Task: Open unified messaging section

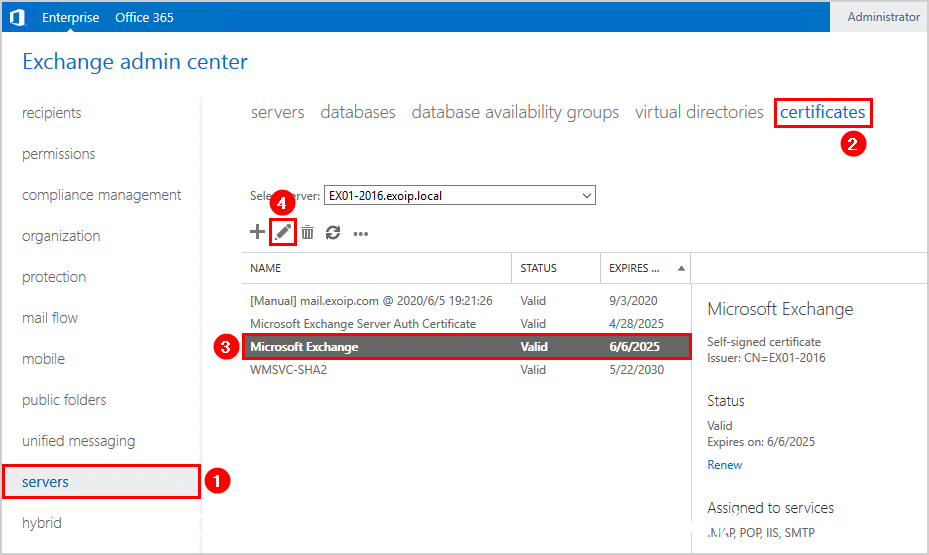Action: [x=78, y=441]
